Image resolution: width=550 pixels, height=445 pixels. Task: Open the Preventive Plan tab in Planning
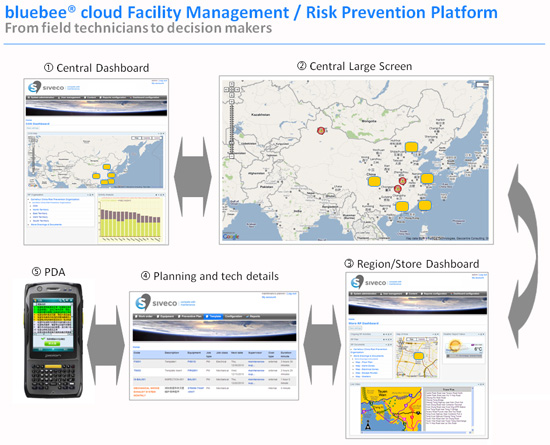point(190,316)
